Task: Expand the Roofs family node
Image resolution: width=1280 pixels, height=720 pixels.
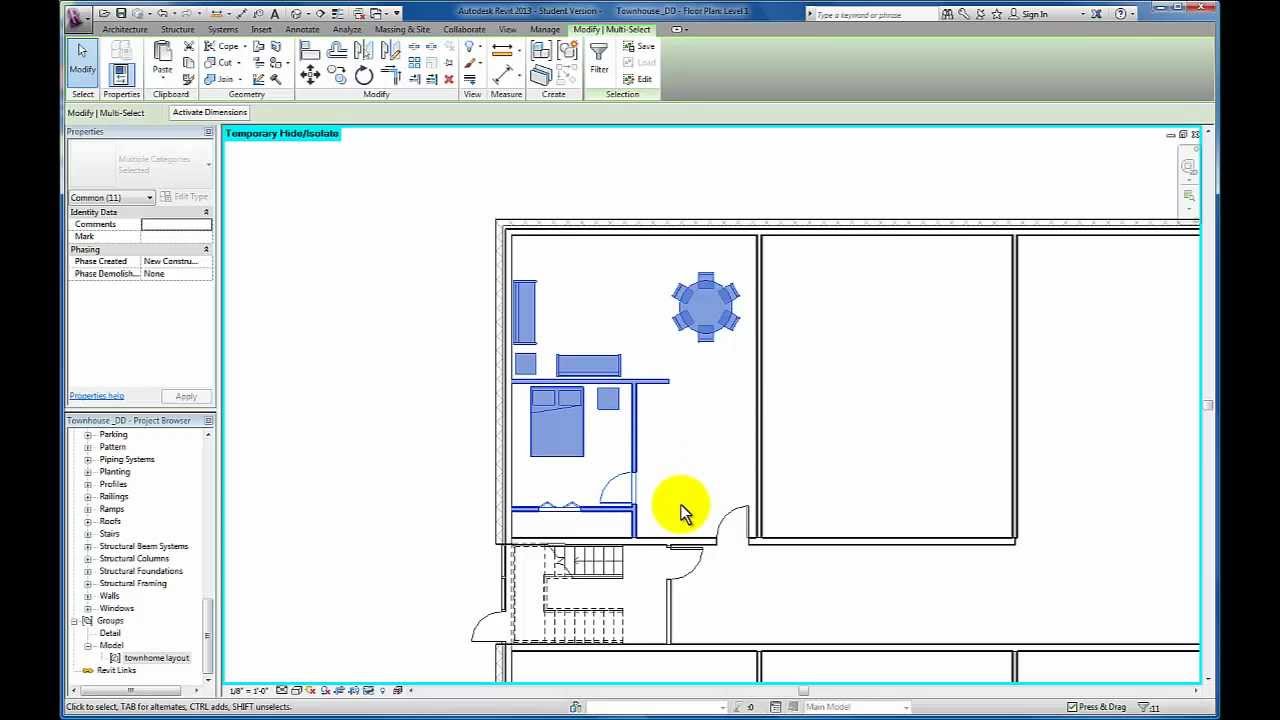Action: pyautogui.click(x=88, y=521)
